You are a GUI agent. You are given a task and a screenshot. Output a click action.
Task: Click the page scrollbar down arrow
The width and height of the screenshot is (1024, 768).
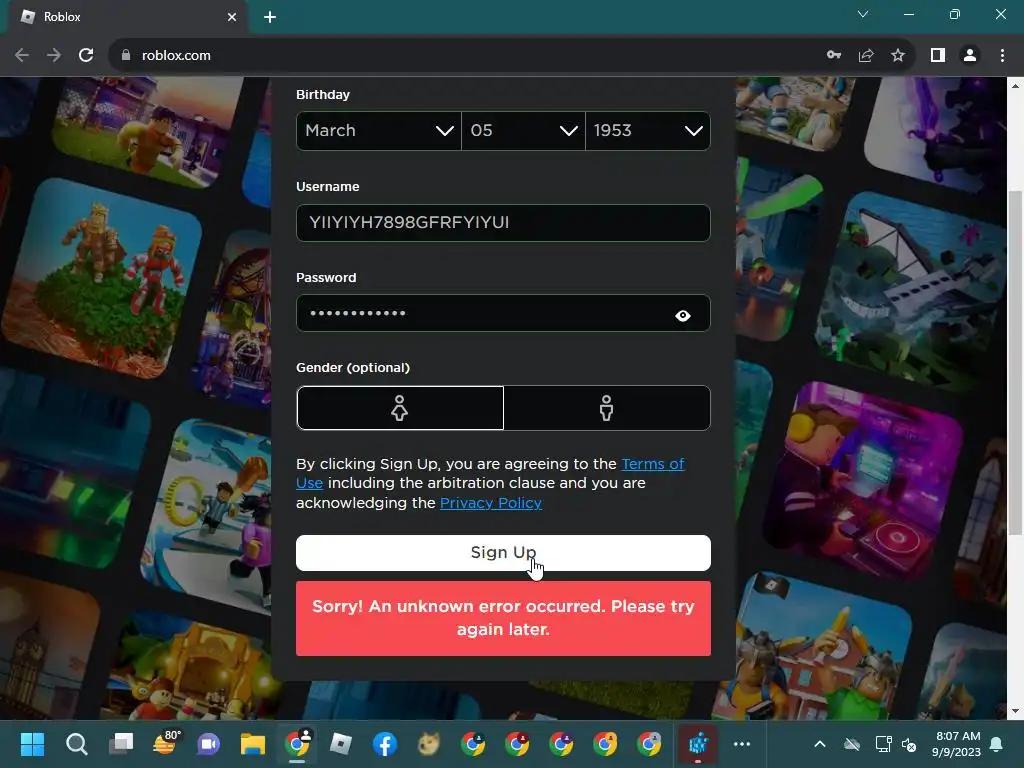coord(1016,711)
